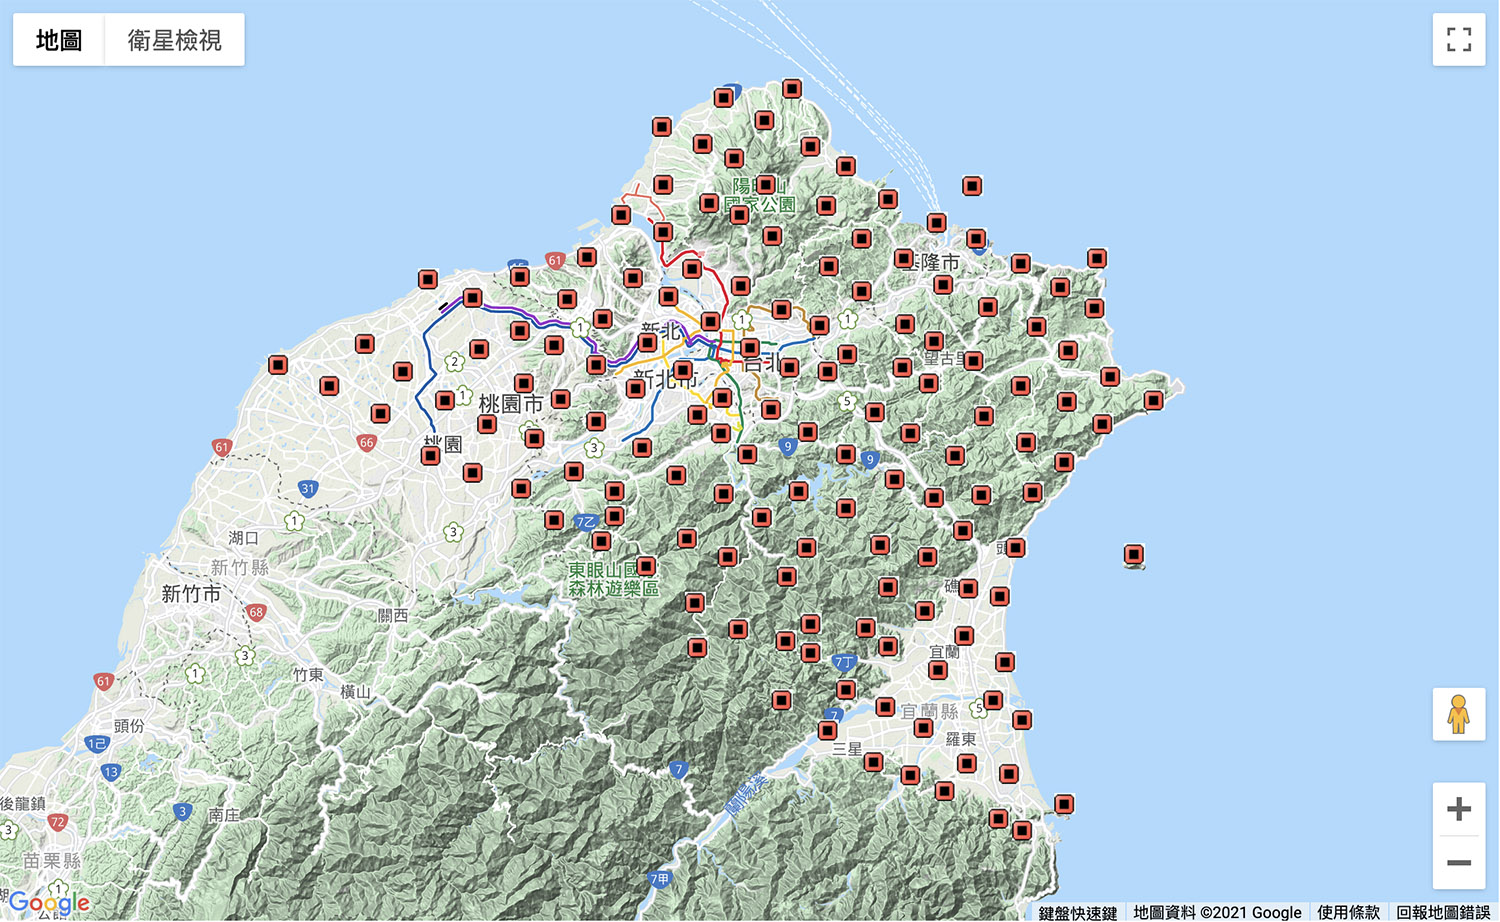The width and height of the screenshot is (1500, 922).
Task: Click the marker overlapping the 基隆市 label
Action: 904,259
